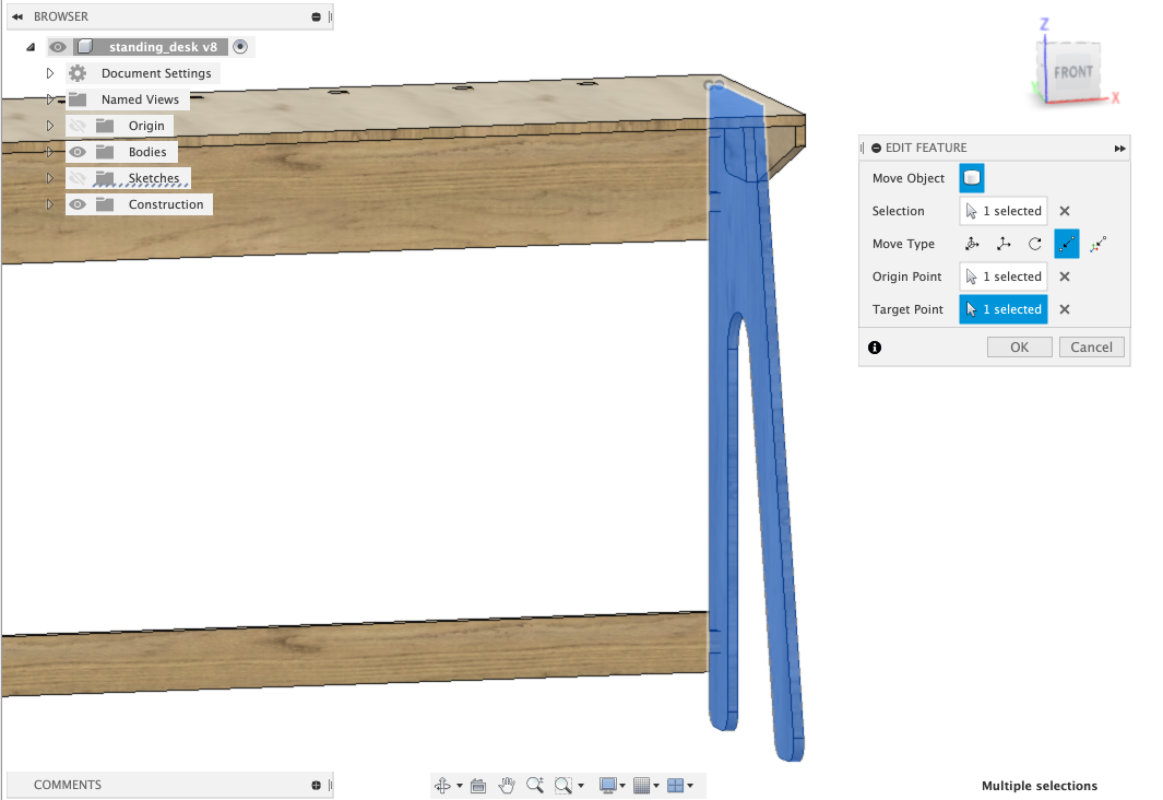Activate the Origin Point '1 selected' field
This screenshot has height=800, width=1163.
[x=1004, y=277]
